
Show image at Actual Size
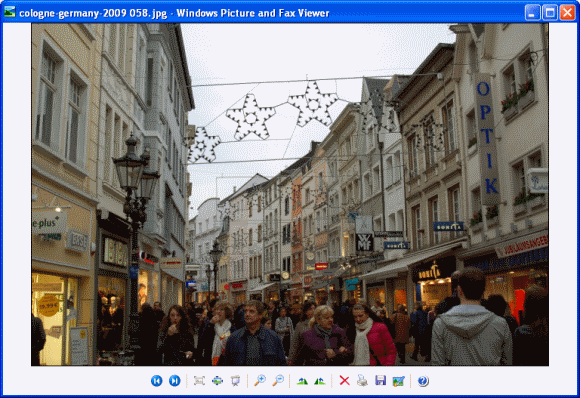(x=217, y=381)
